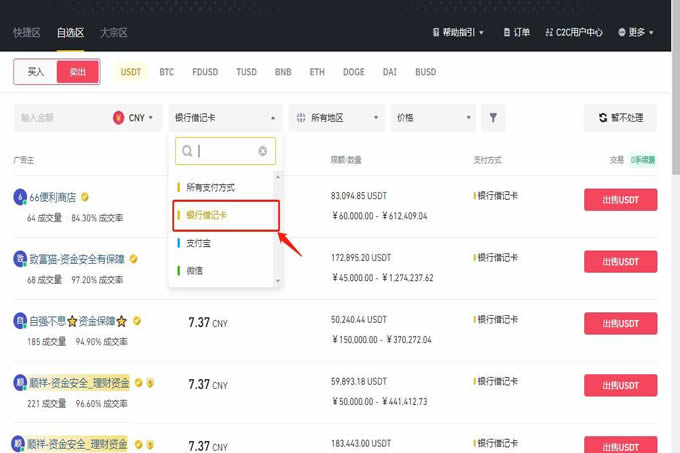Select DOGE coin tab
The height and width of the screenshot is (453, 680).
(354, 72)
